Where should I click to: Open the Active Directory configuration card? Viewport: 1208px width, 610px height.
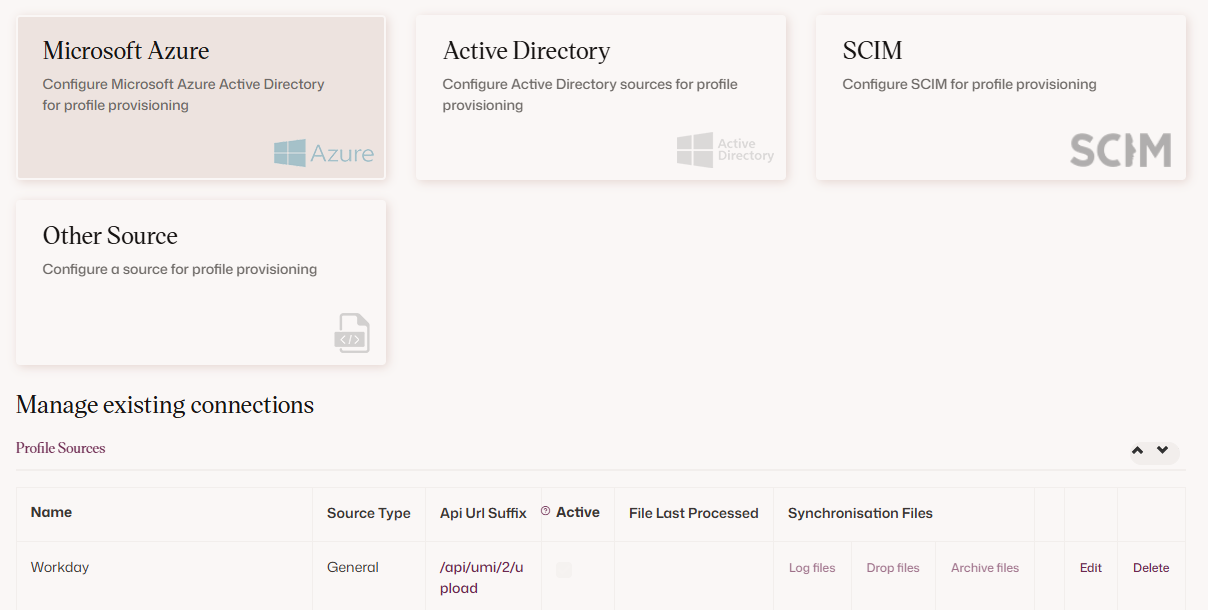601,98
